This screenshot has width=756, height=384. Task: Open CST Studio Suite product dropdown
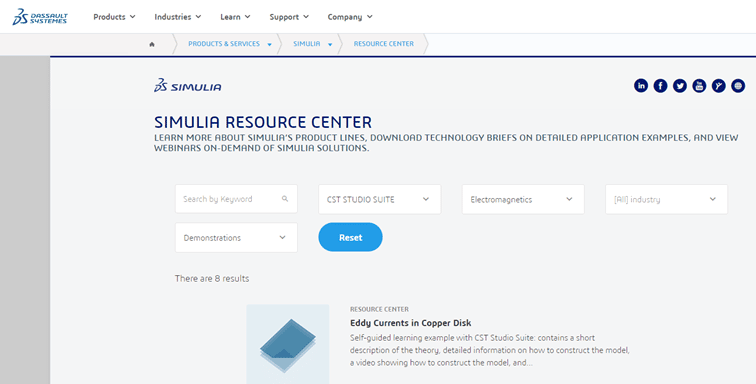click(x=379, y=199)
